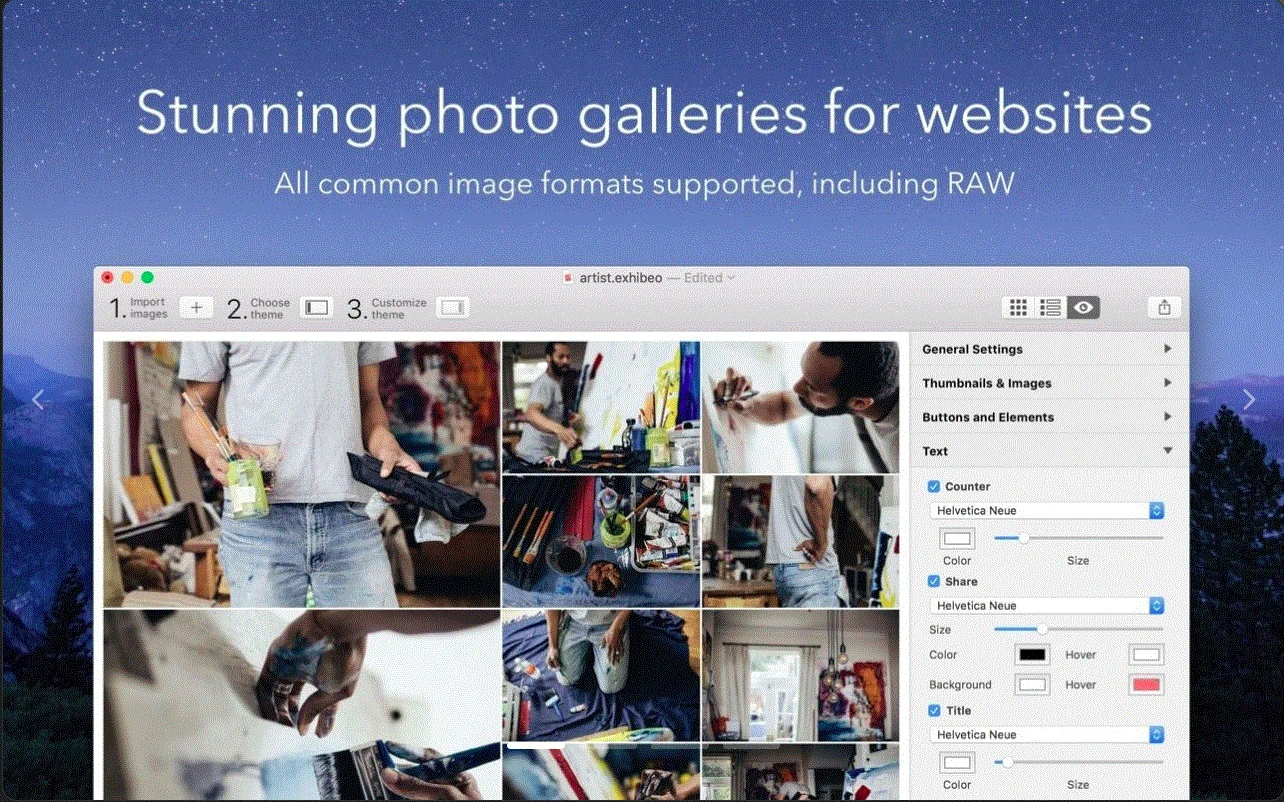Uncheck the Title checkbox

click(934, 711)
